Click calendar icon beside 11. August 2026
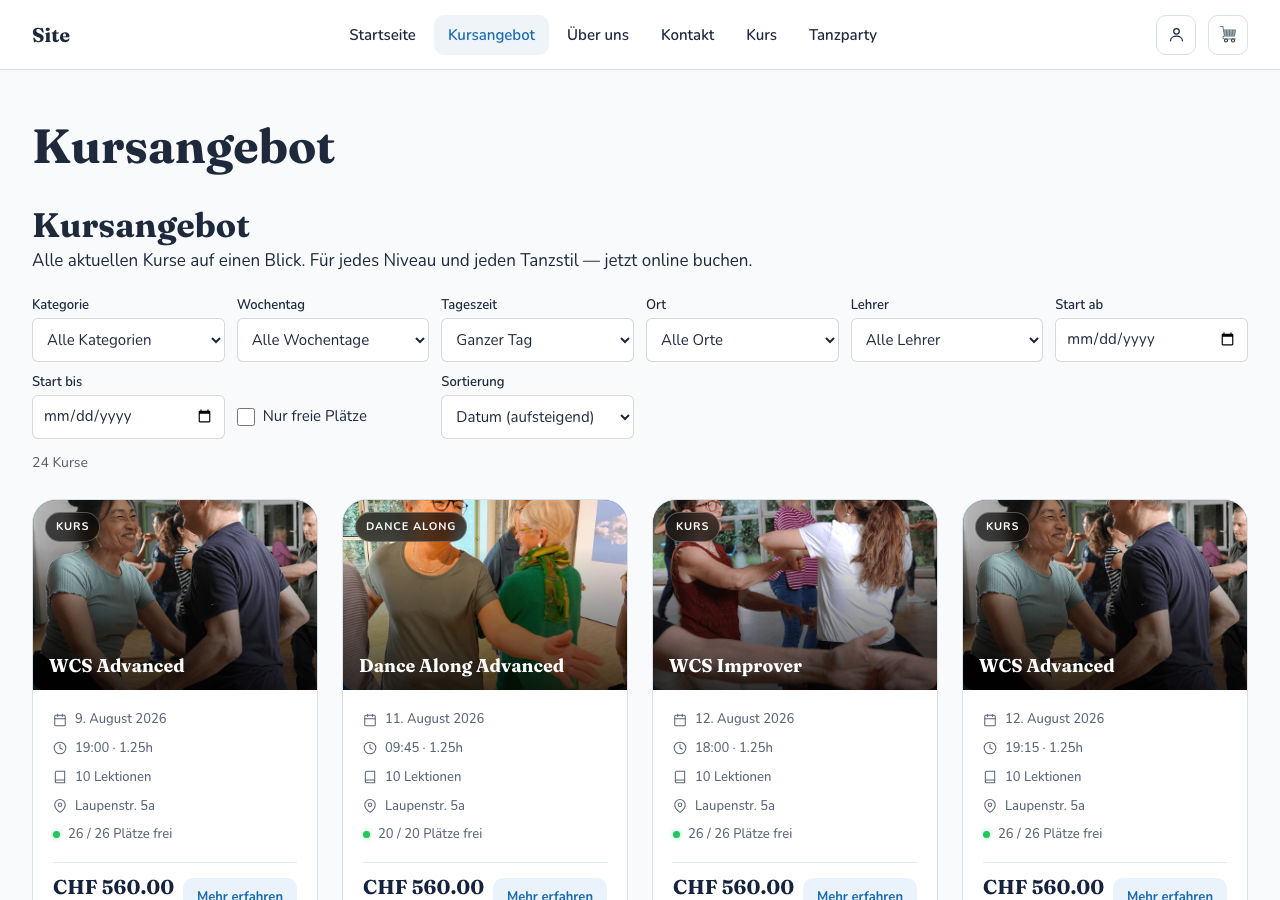 [370, 719]
